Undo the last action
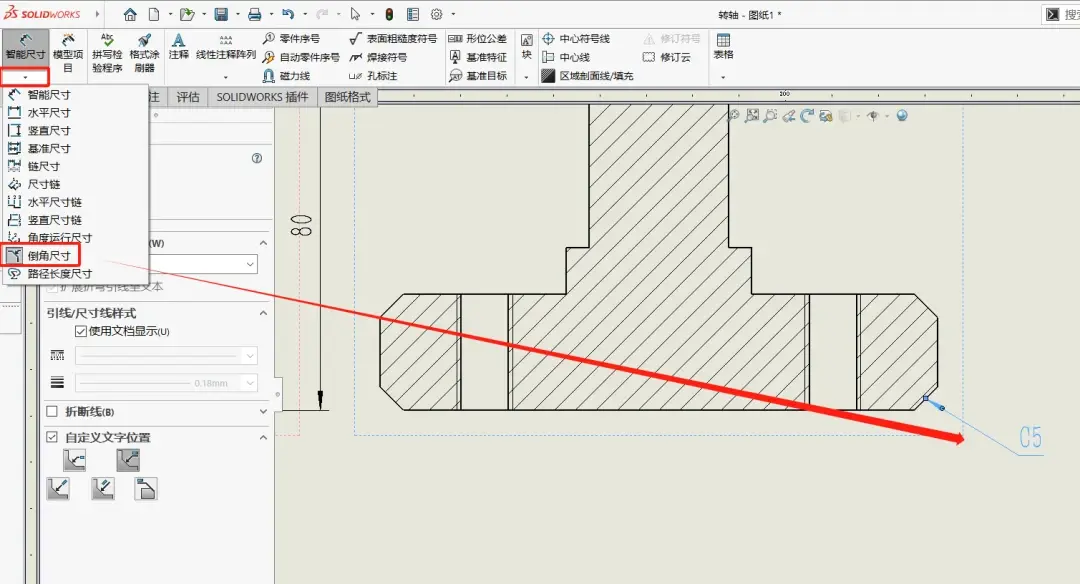This screenshot has width=1080, height=584. click(x=288, y=14)
